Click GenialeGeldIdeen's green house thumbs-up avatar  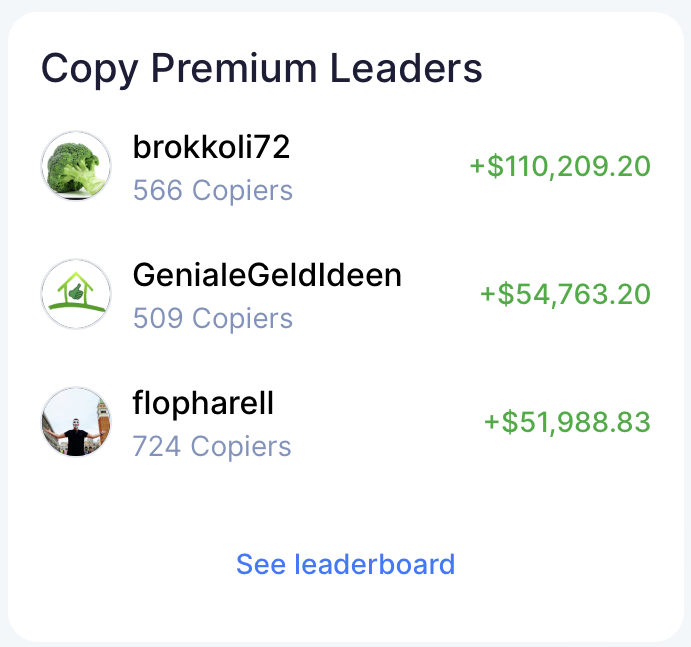(x=76, y=294)
